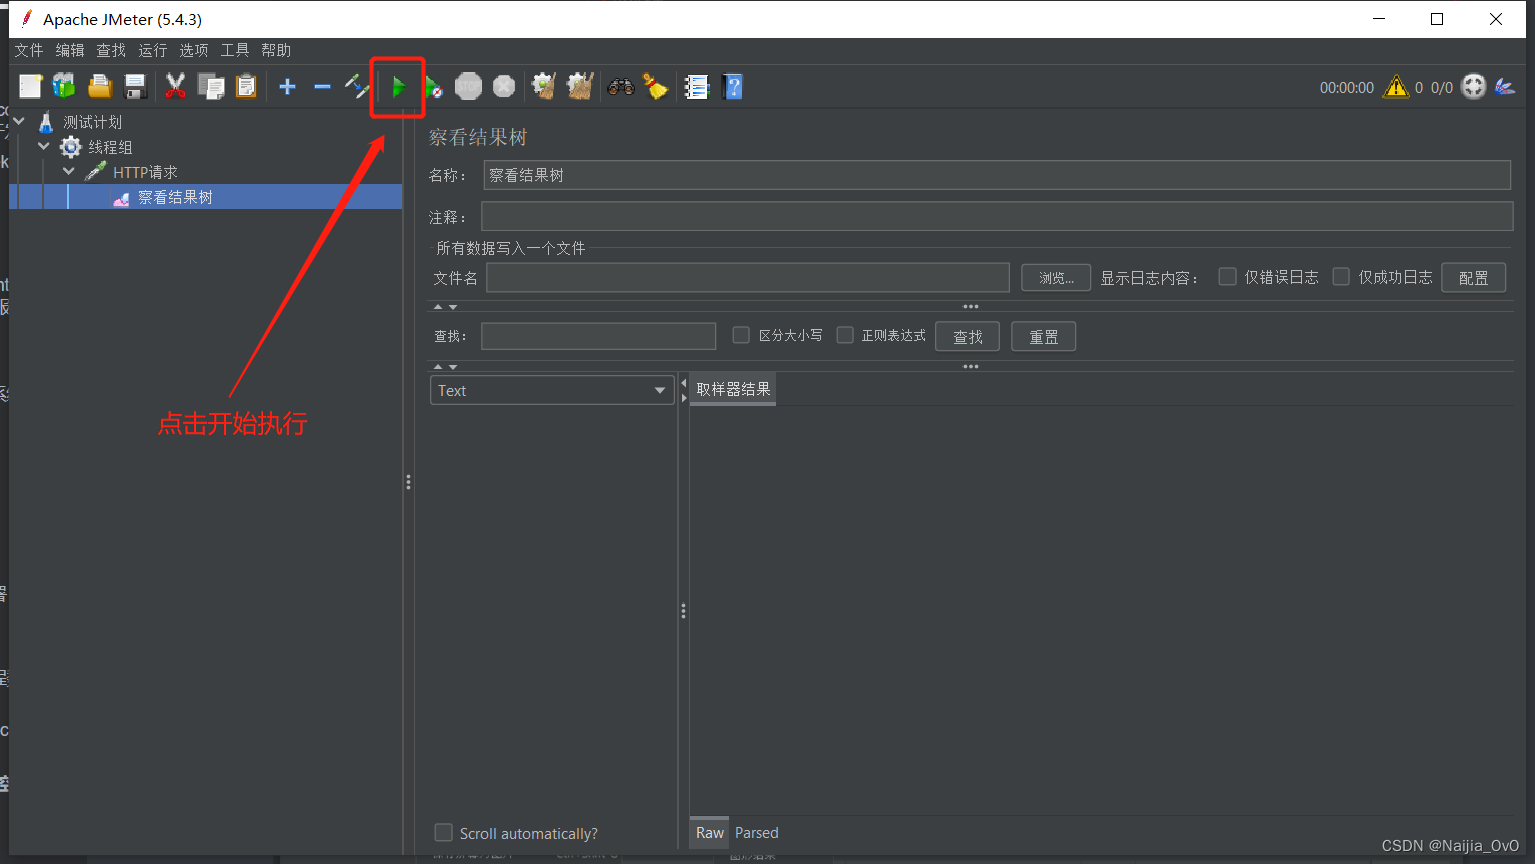Open the Templates icon

[x=64, y=87]
